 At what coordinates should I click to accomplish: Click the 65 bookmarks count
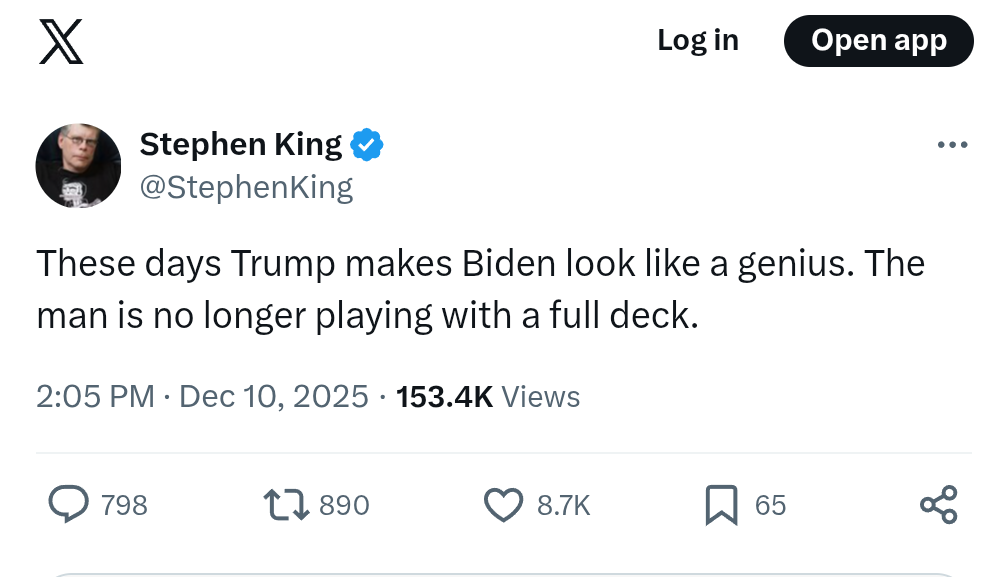(770, 505)
